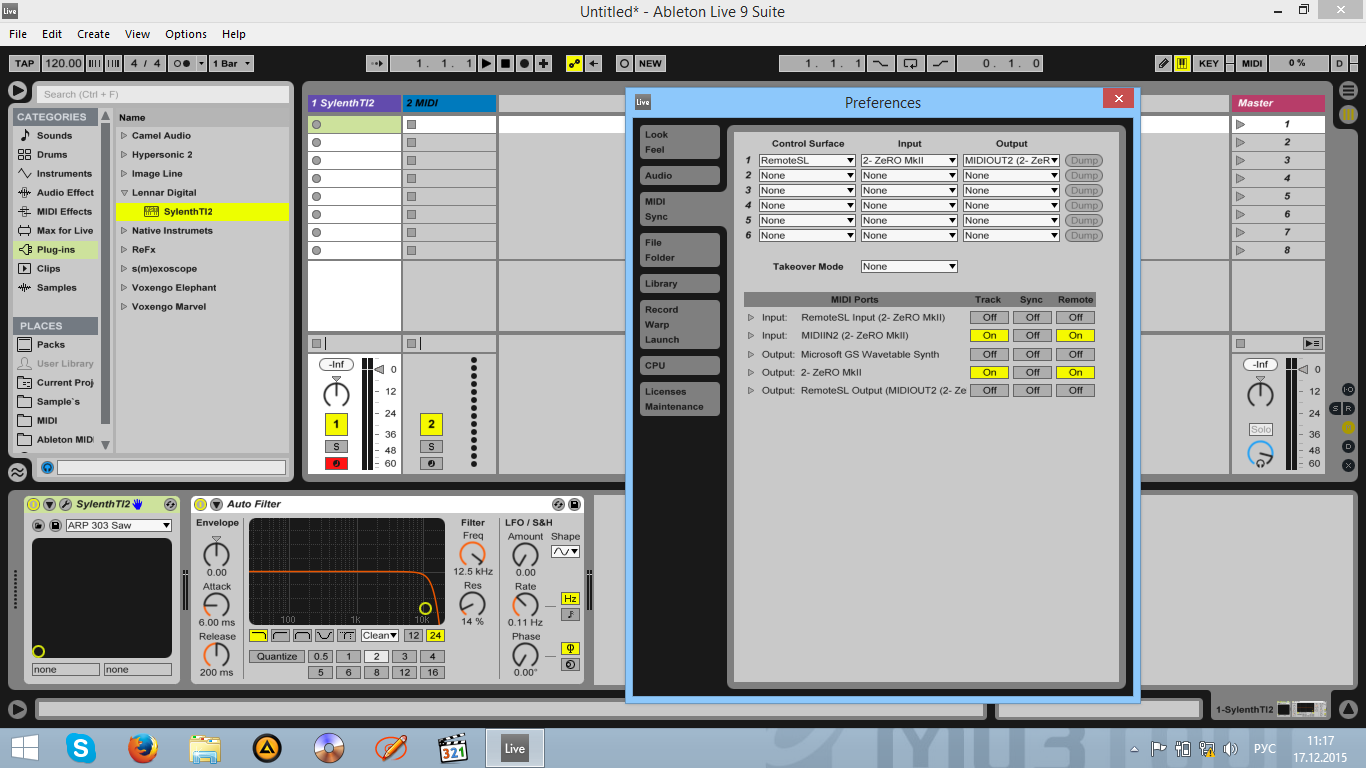Click the NEW scene button

(x=650, y=63)
